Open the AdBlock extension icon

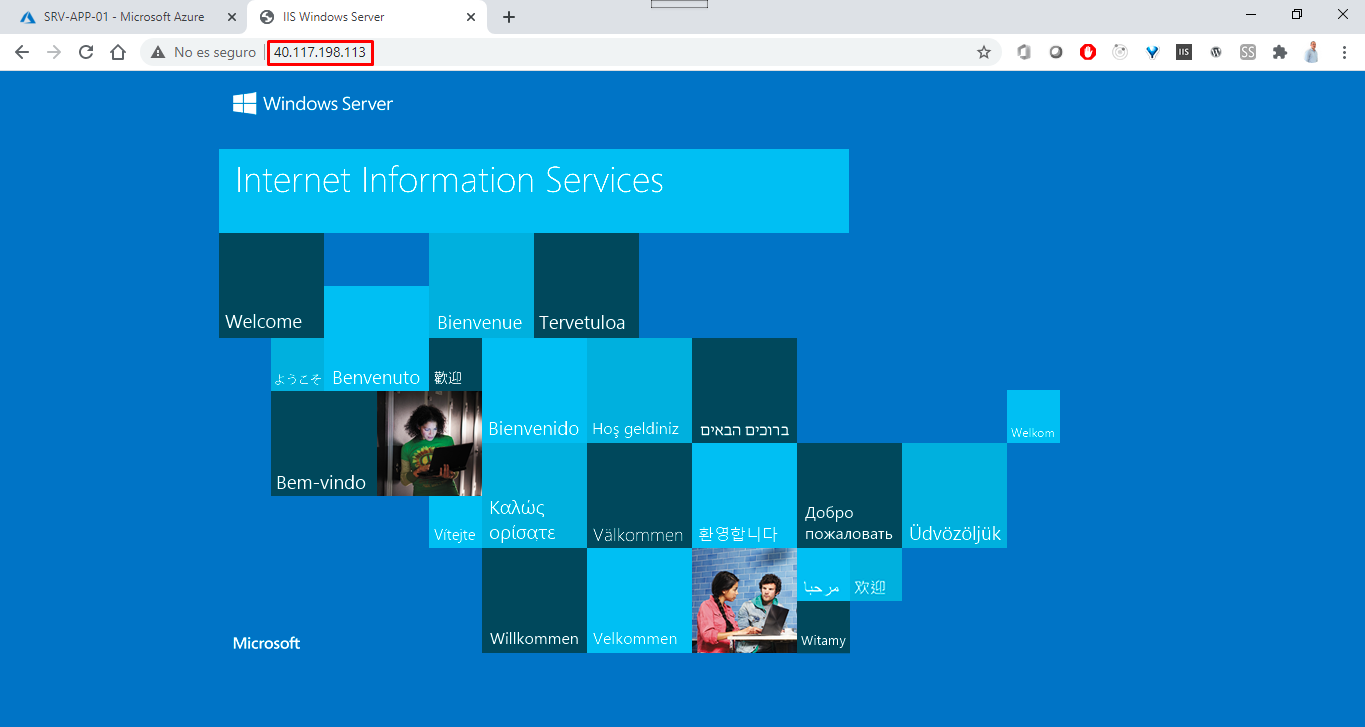point(1087,51)
